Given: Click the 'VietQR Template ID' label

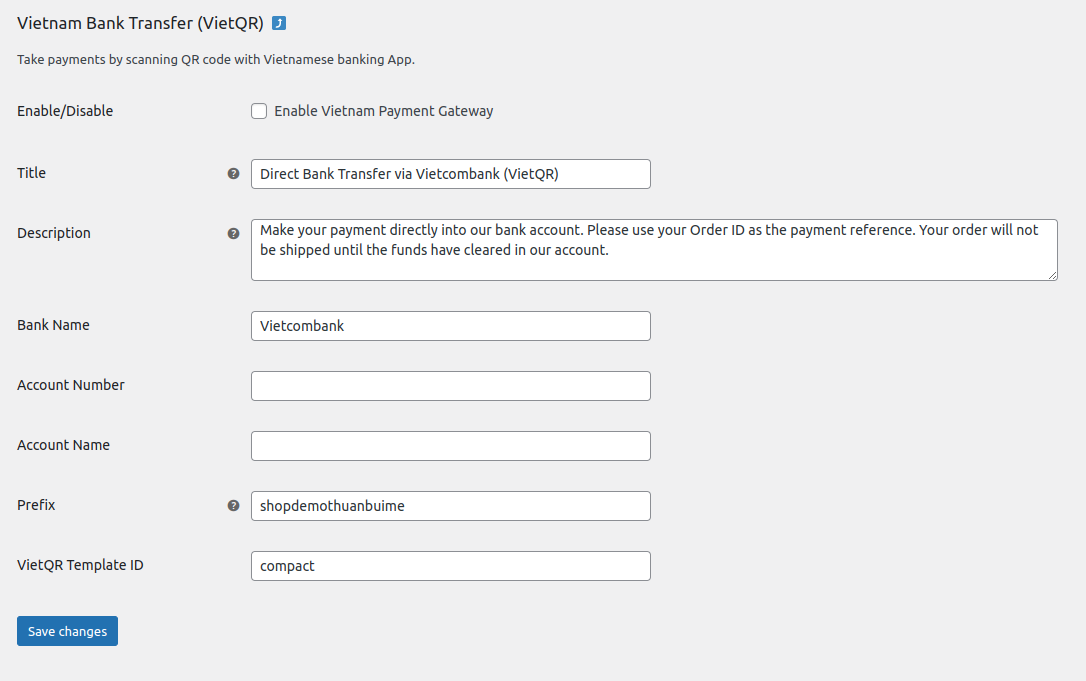Looking at the screenshot, I should pyautogui.click(x=80, y=565).
